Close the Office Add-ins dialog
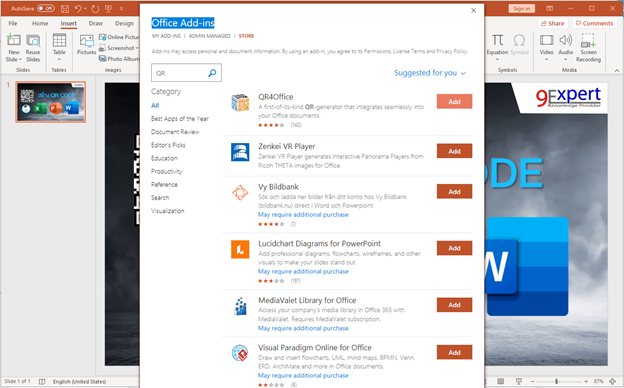624x388 pixels. tap(474, 11)
